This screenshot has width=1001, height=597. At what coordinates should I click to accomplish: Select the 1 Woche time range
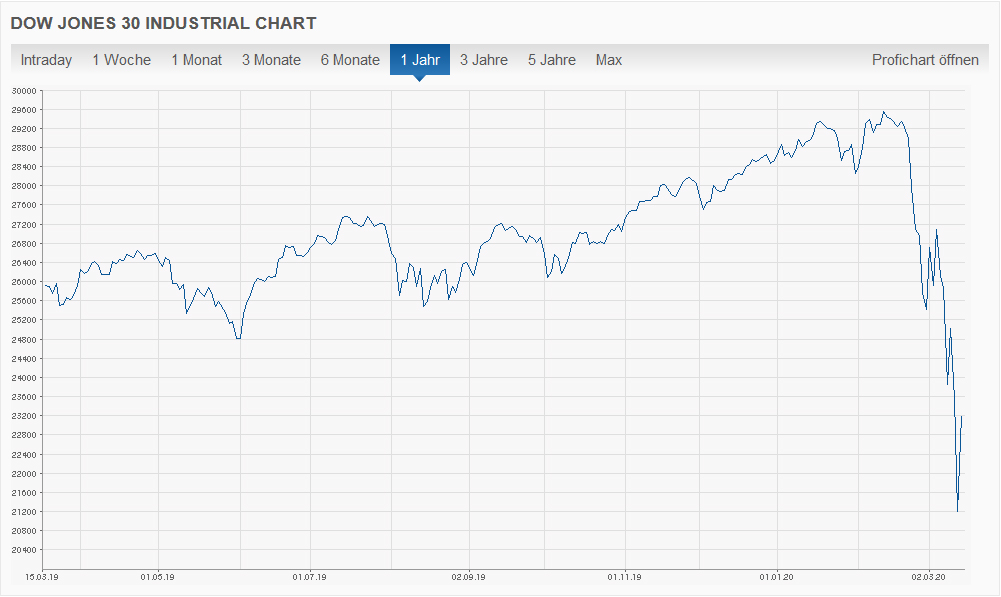click(x=121, y=60)
